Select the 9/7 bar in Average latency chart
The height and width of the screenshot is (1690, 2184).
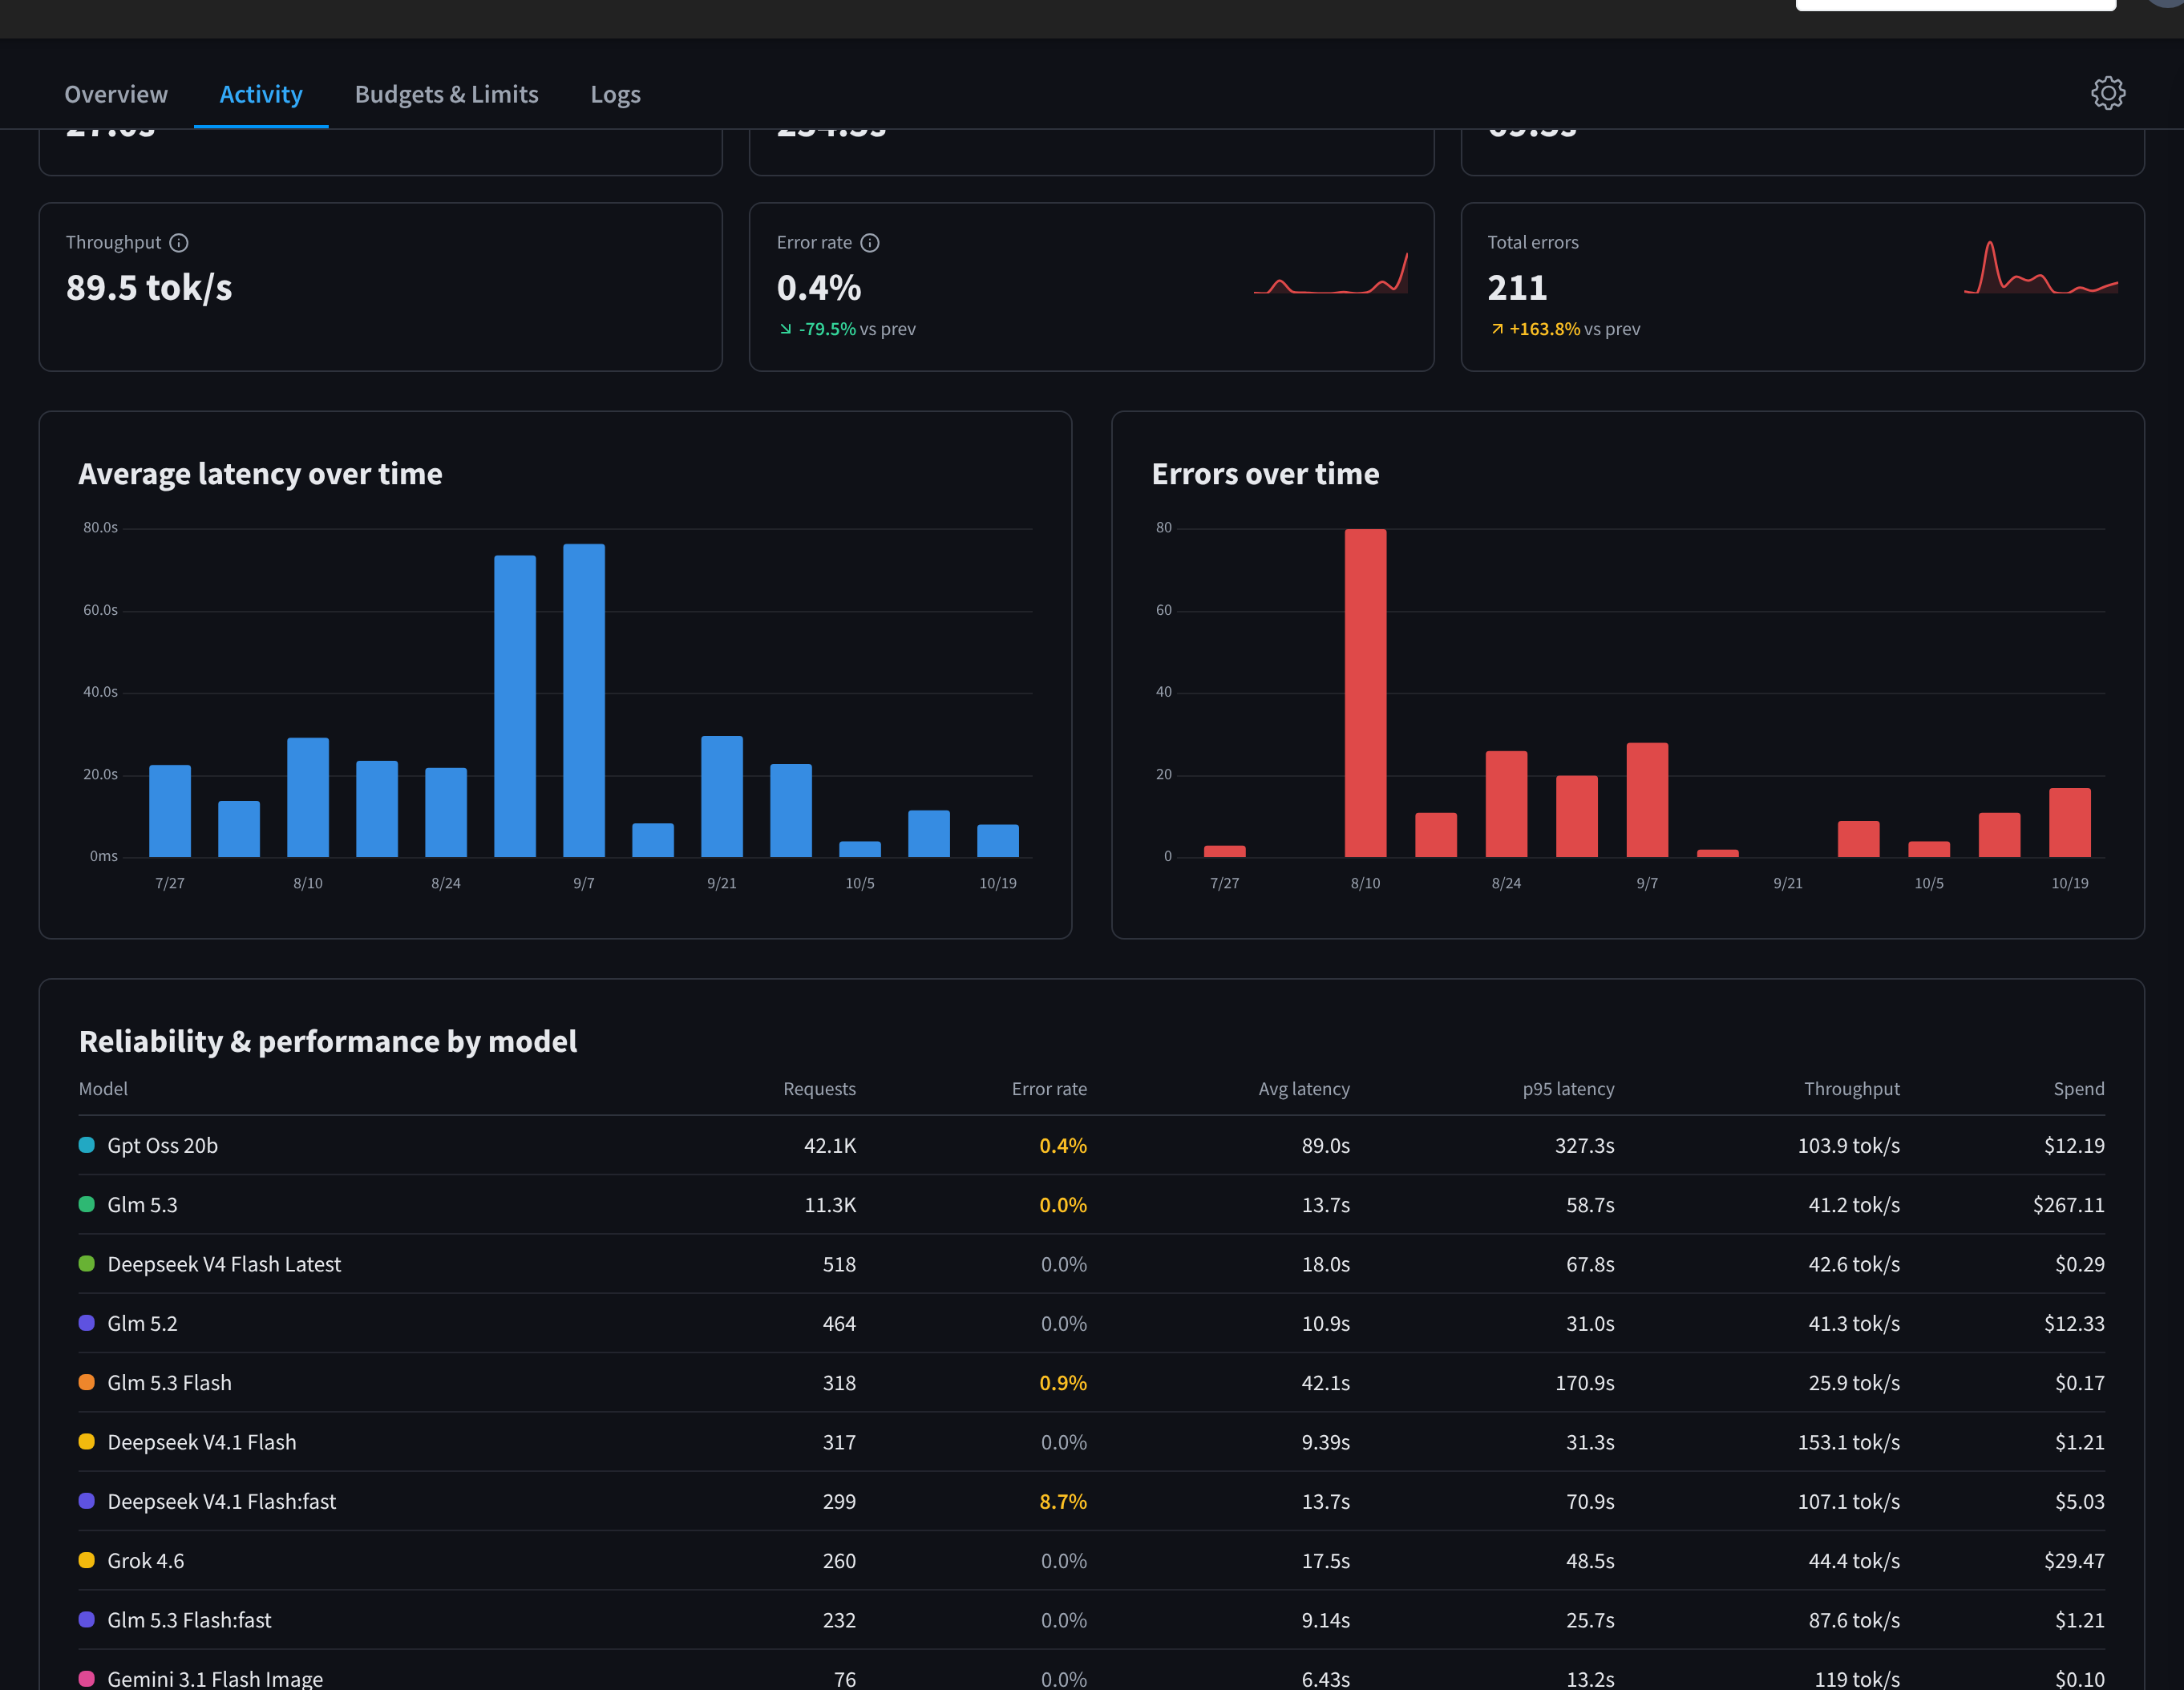tap(584, 700)
